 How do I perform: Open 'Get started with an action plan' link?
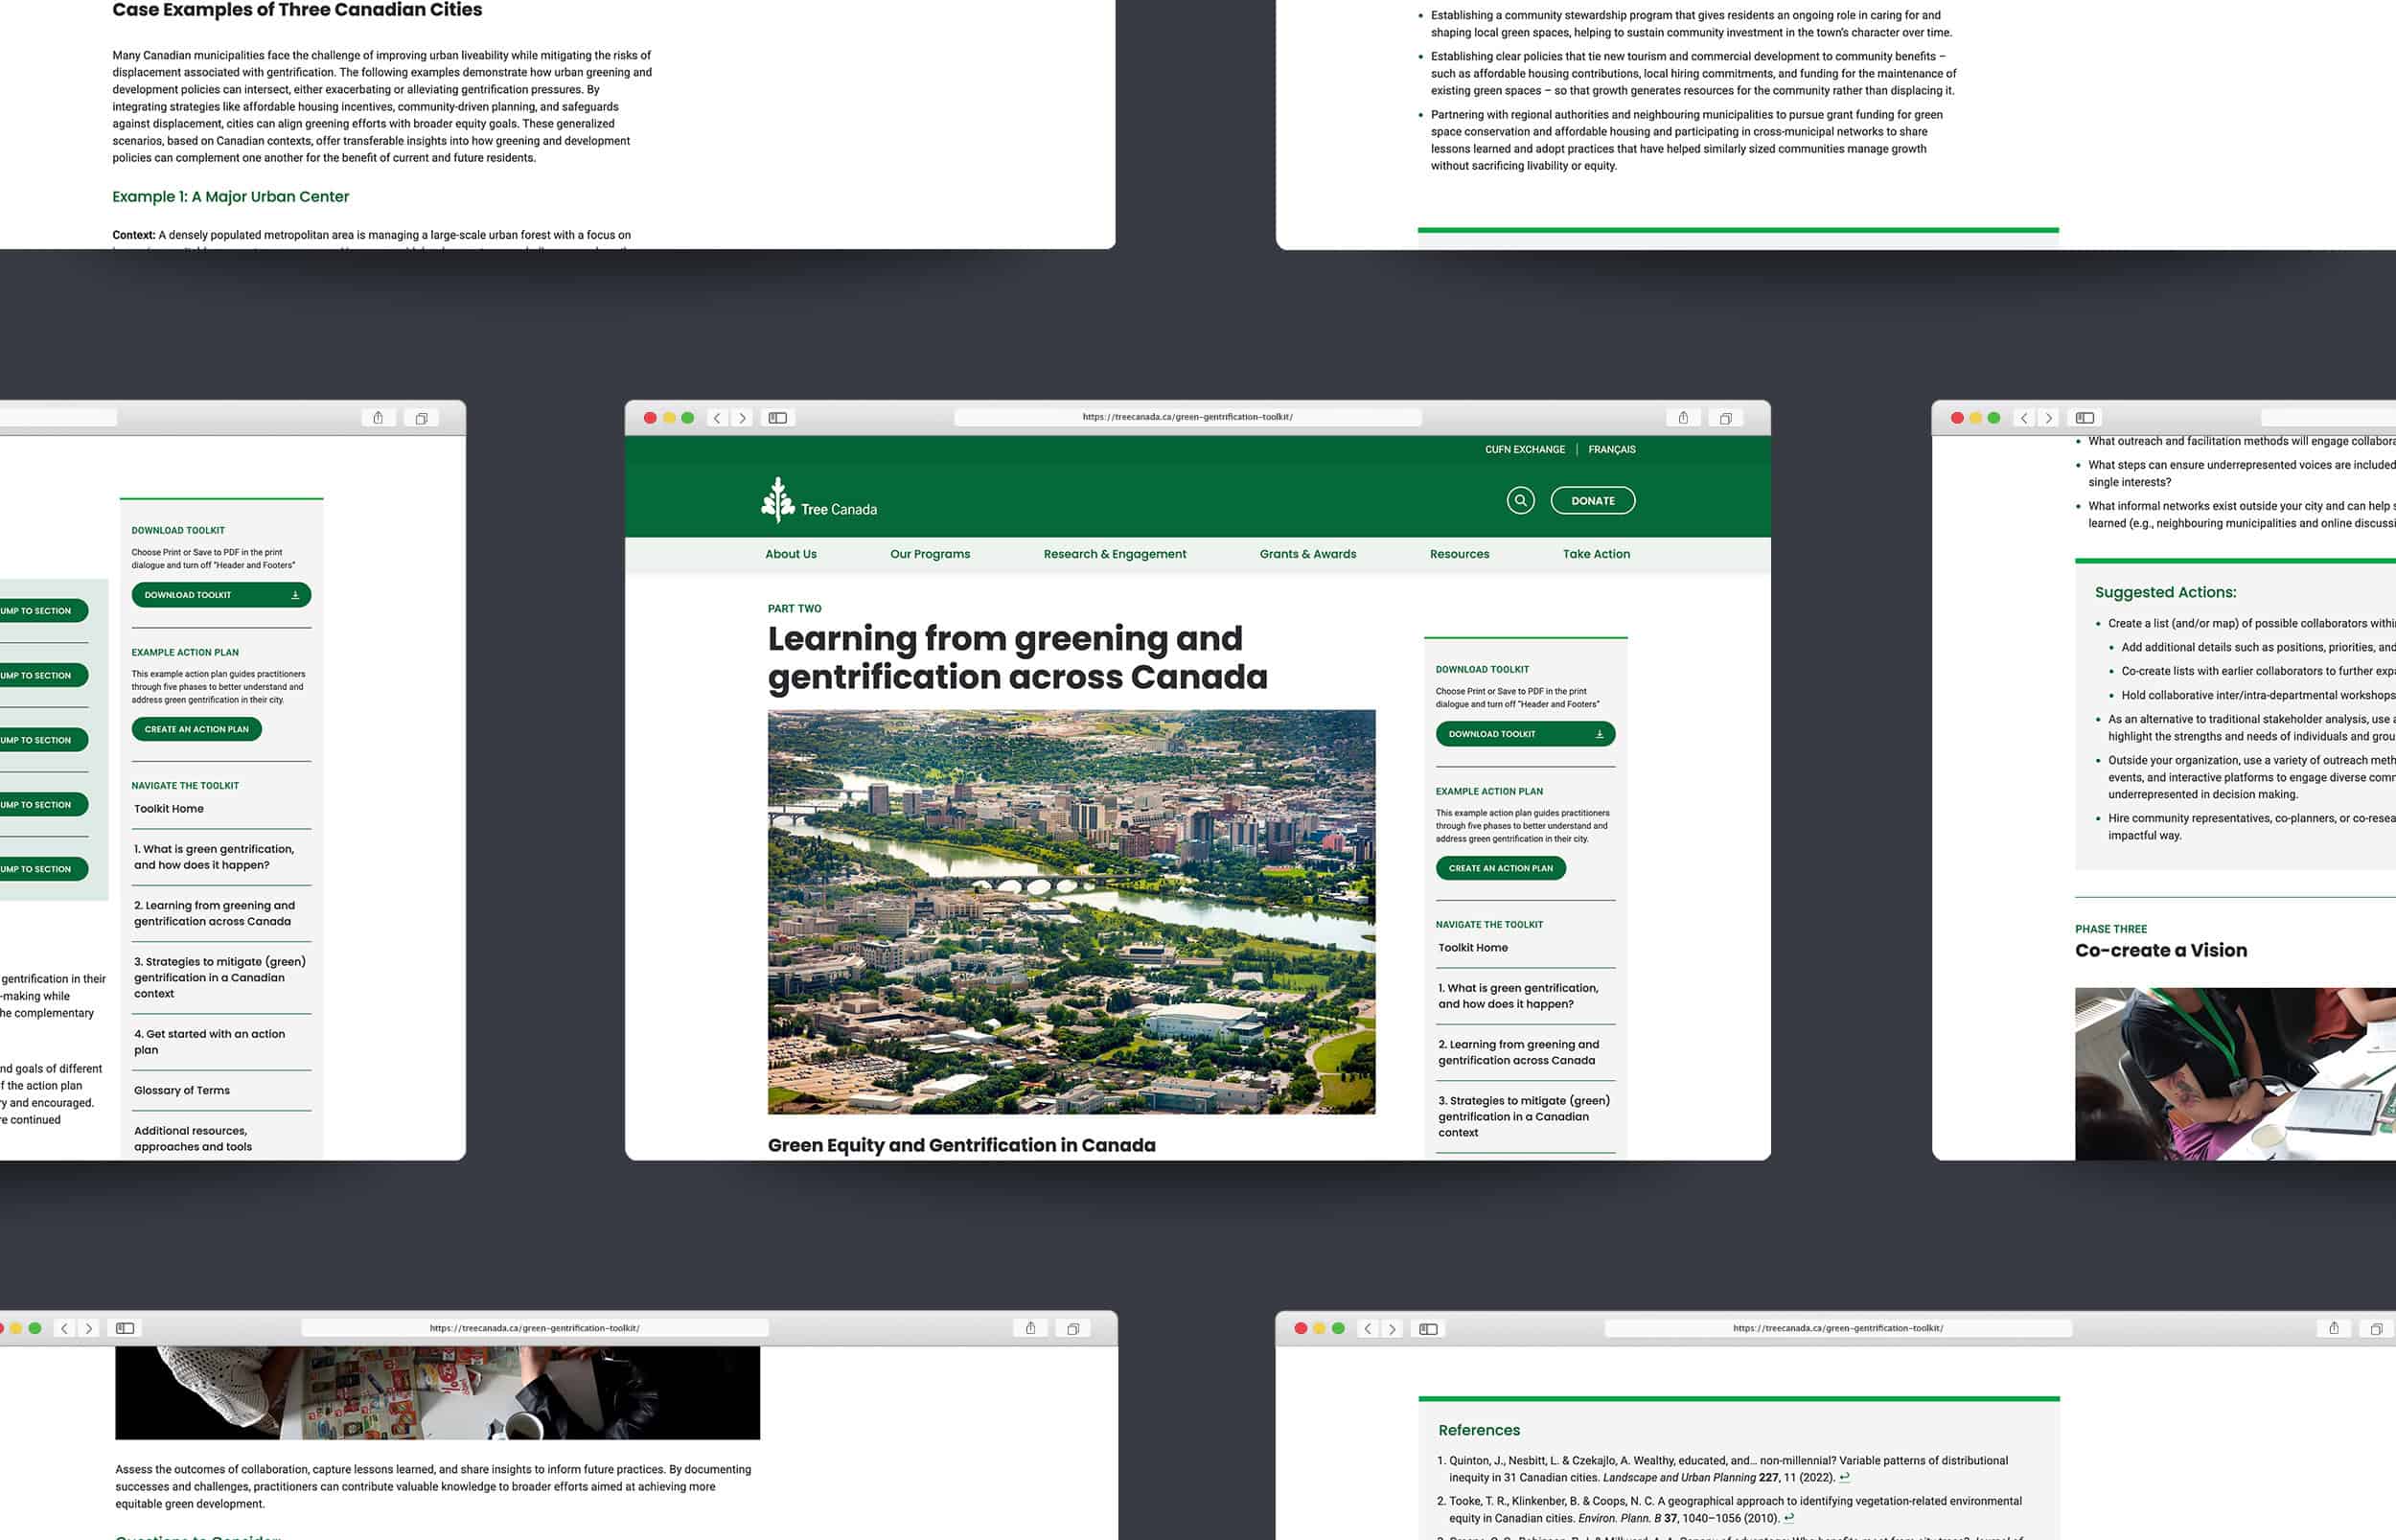pos(210,1042)
